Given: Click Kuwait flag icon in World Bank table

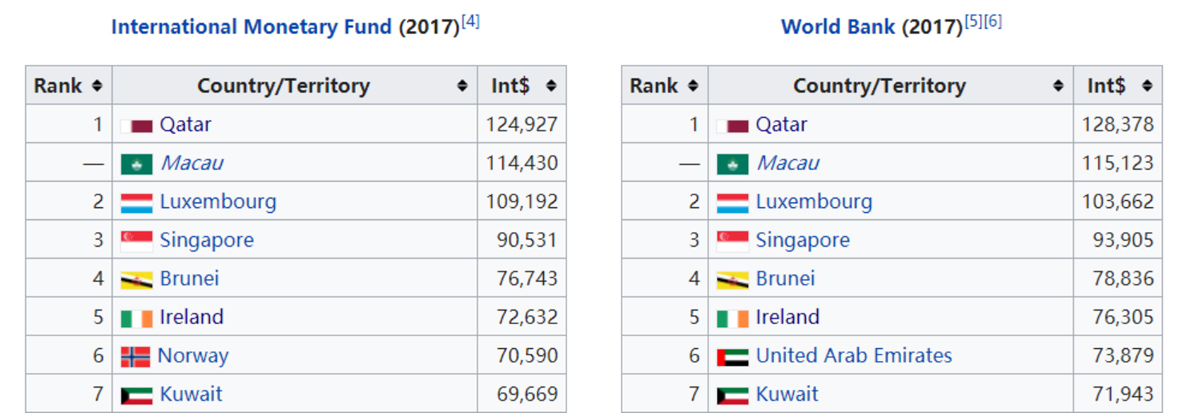Looking at the screenshot, I should tap(732, 395).
